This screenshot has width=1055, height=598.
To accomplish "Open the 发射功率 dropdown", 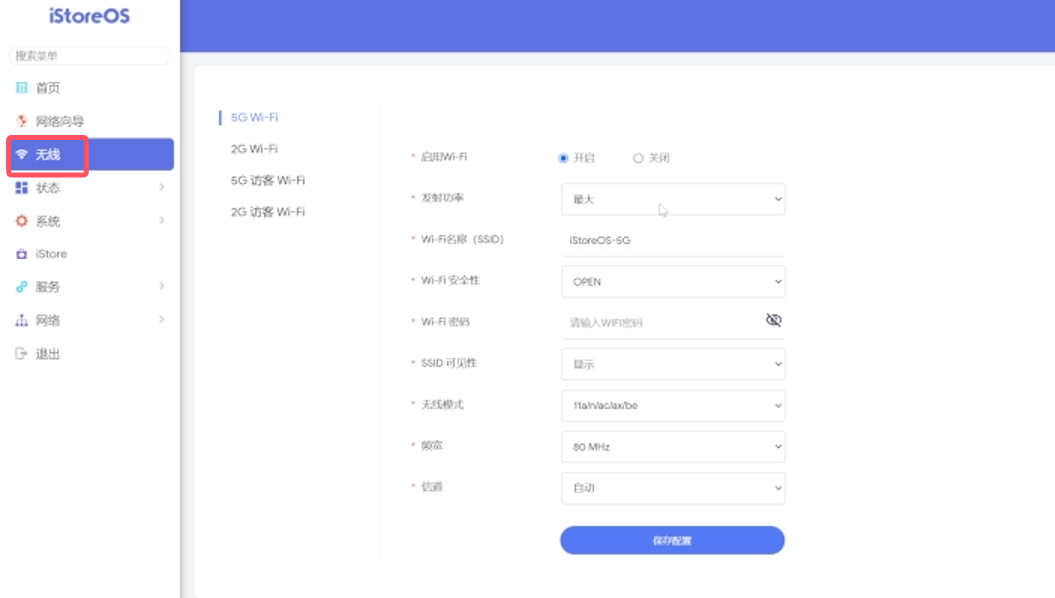I will pyautogui.click(x=672, y=199).
